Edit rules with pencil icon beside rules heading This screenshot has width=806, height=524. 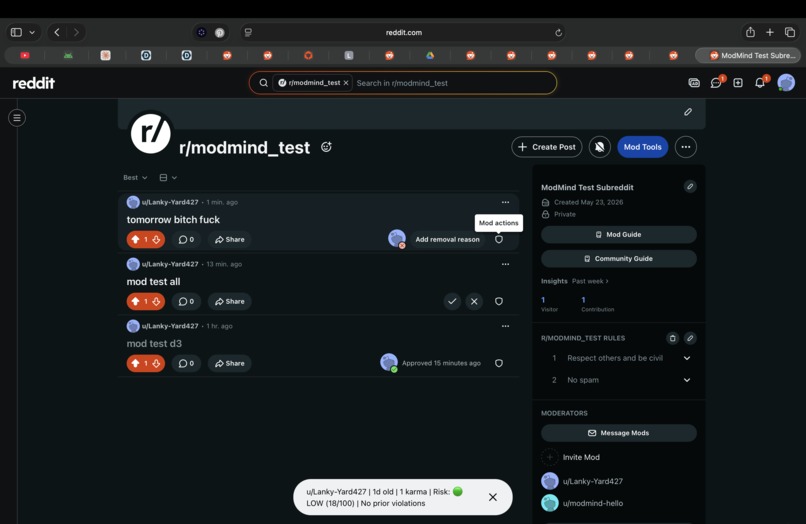690,338
